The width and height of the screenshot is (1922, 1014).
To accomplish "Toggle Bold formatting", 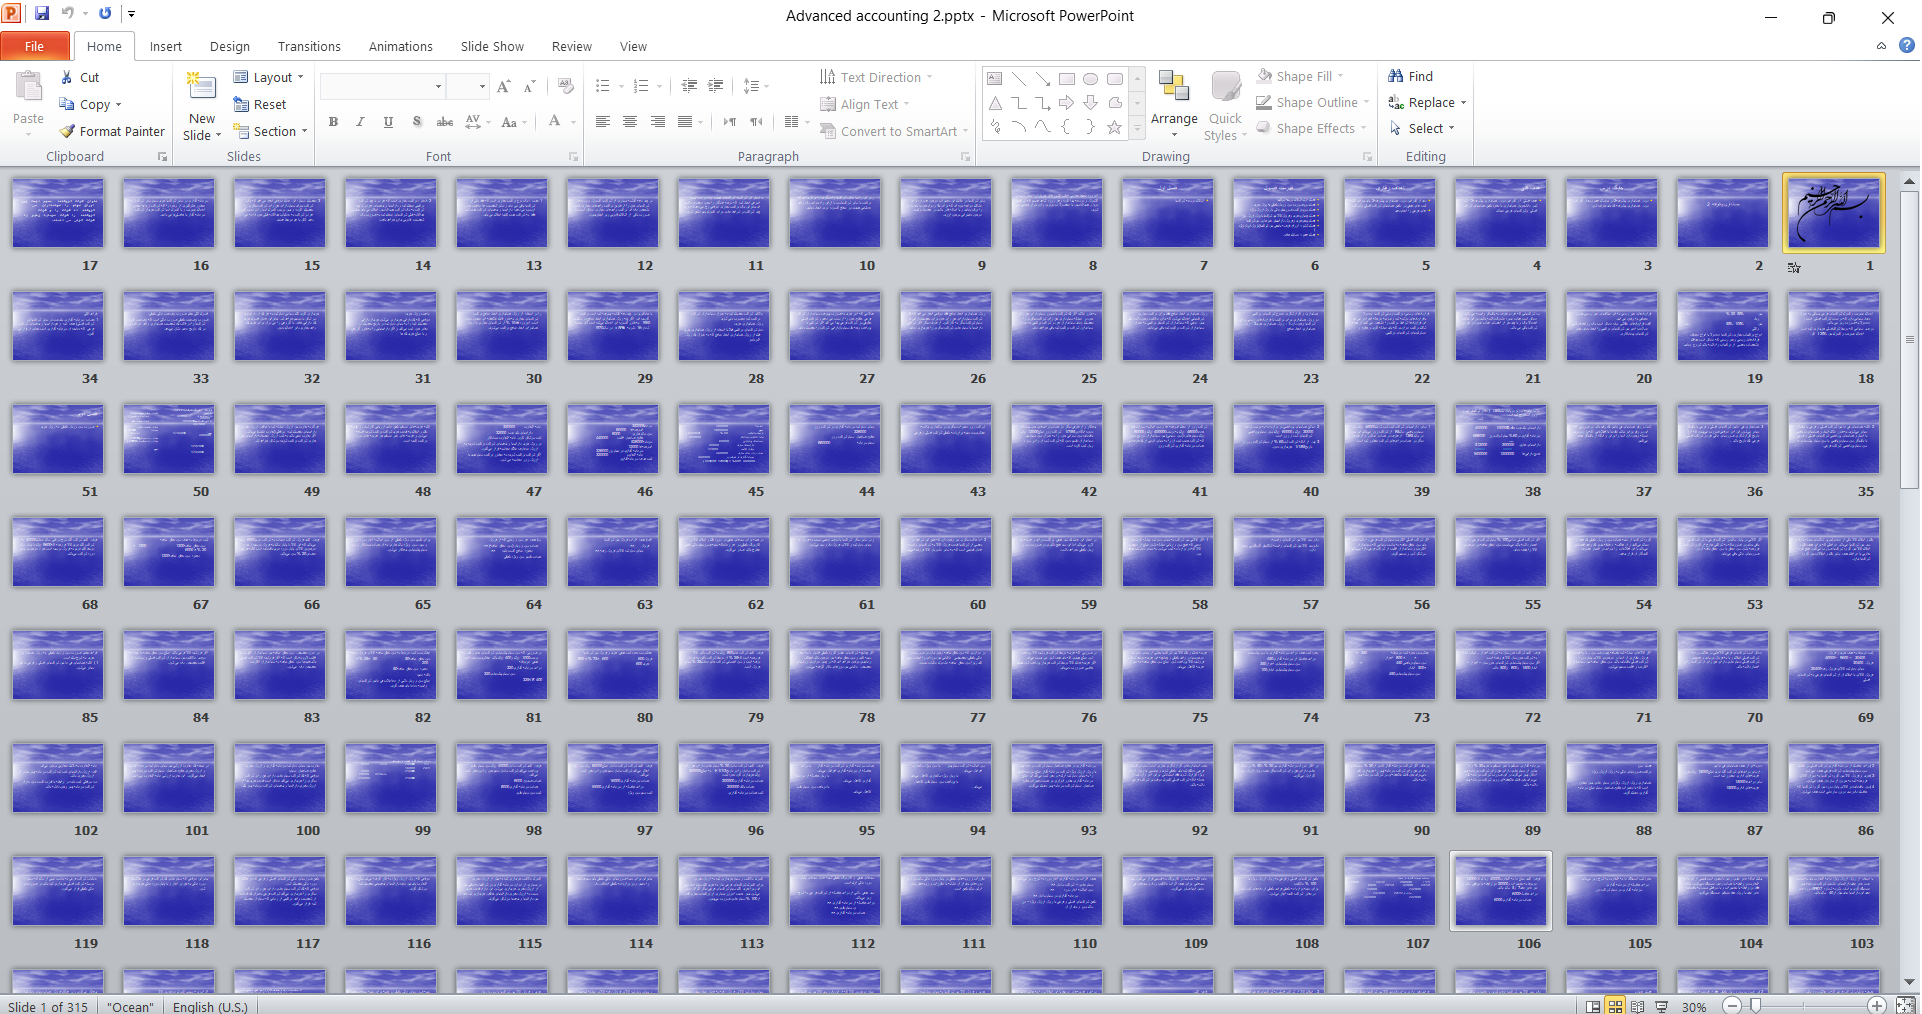I will click(x=334, y=122).
